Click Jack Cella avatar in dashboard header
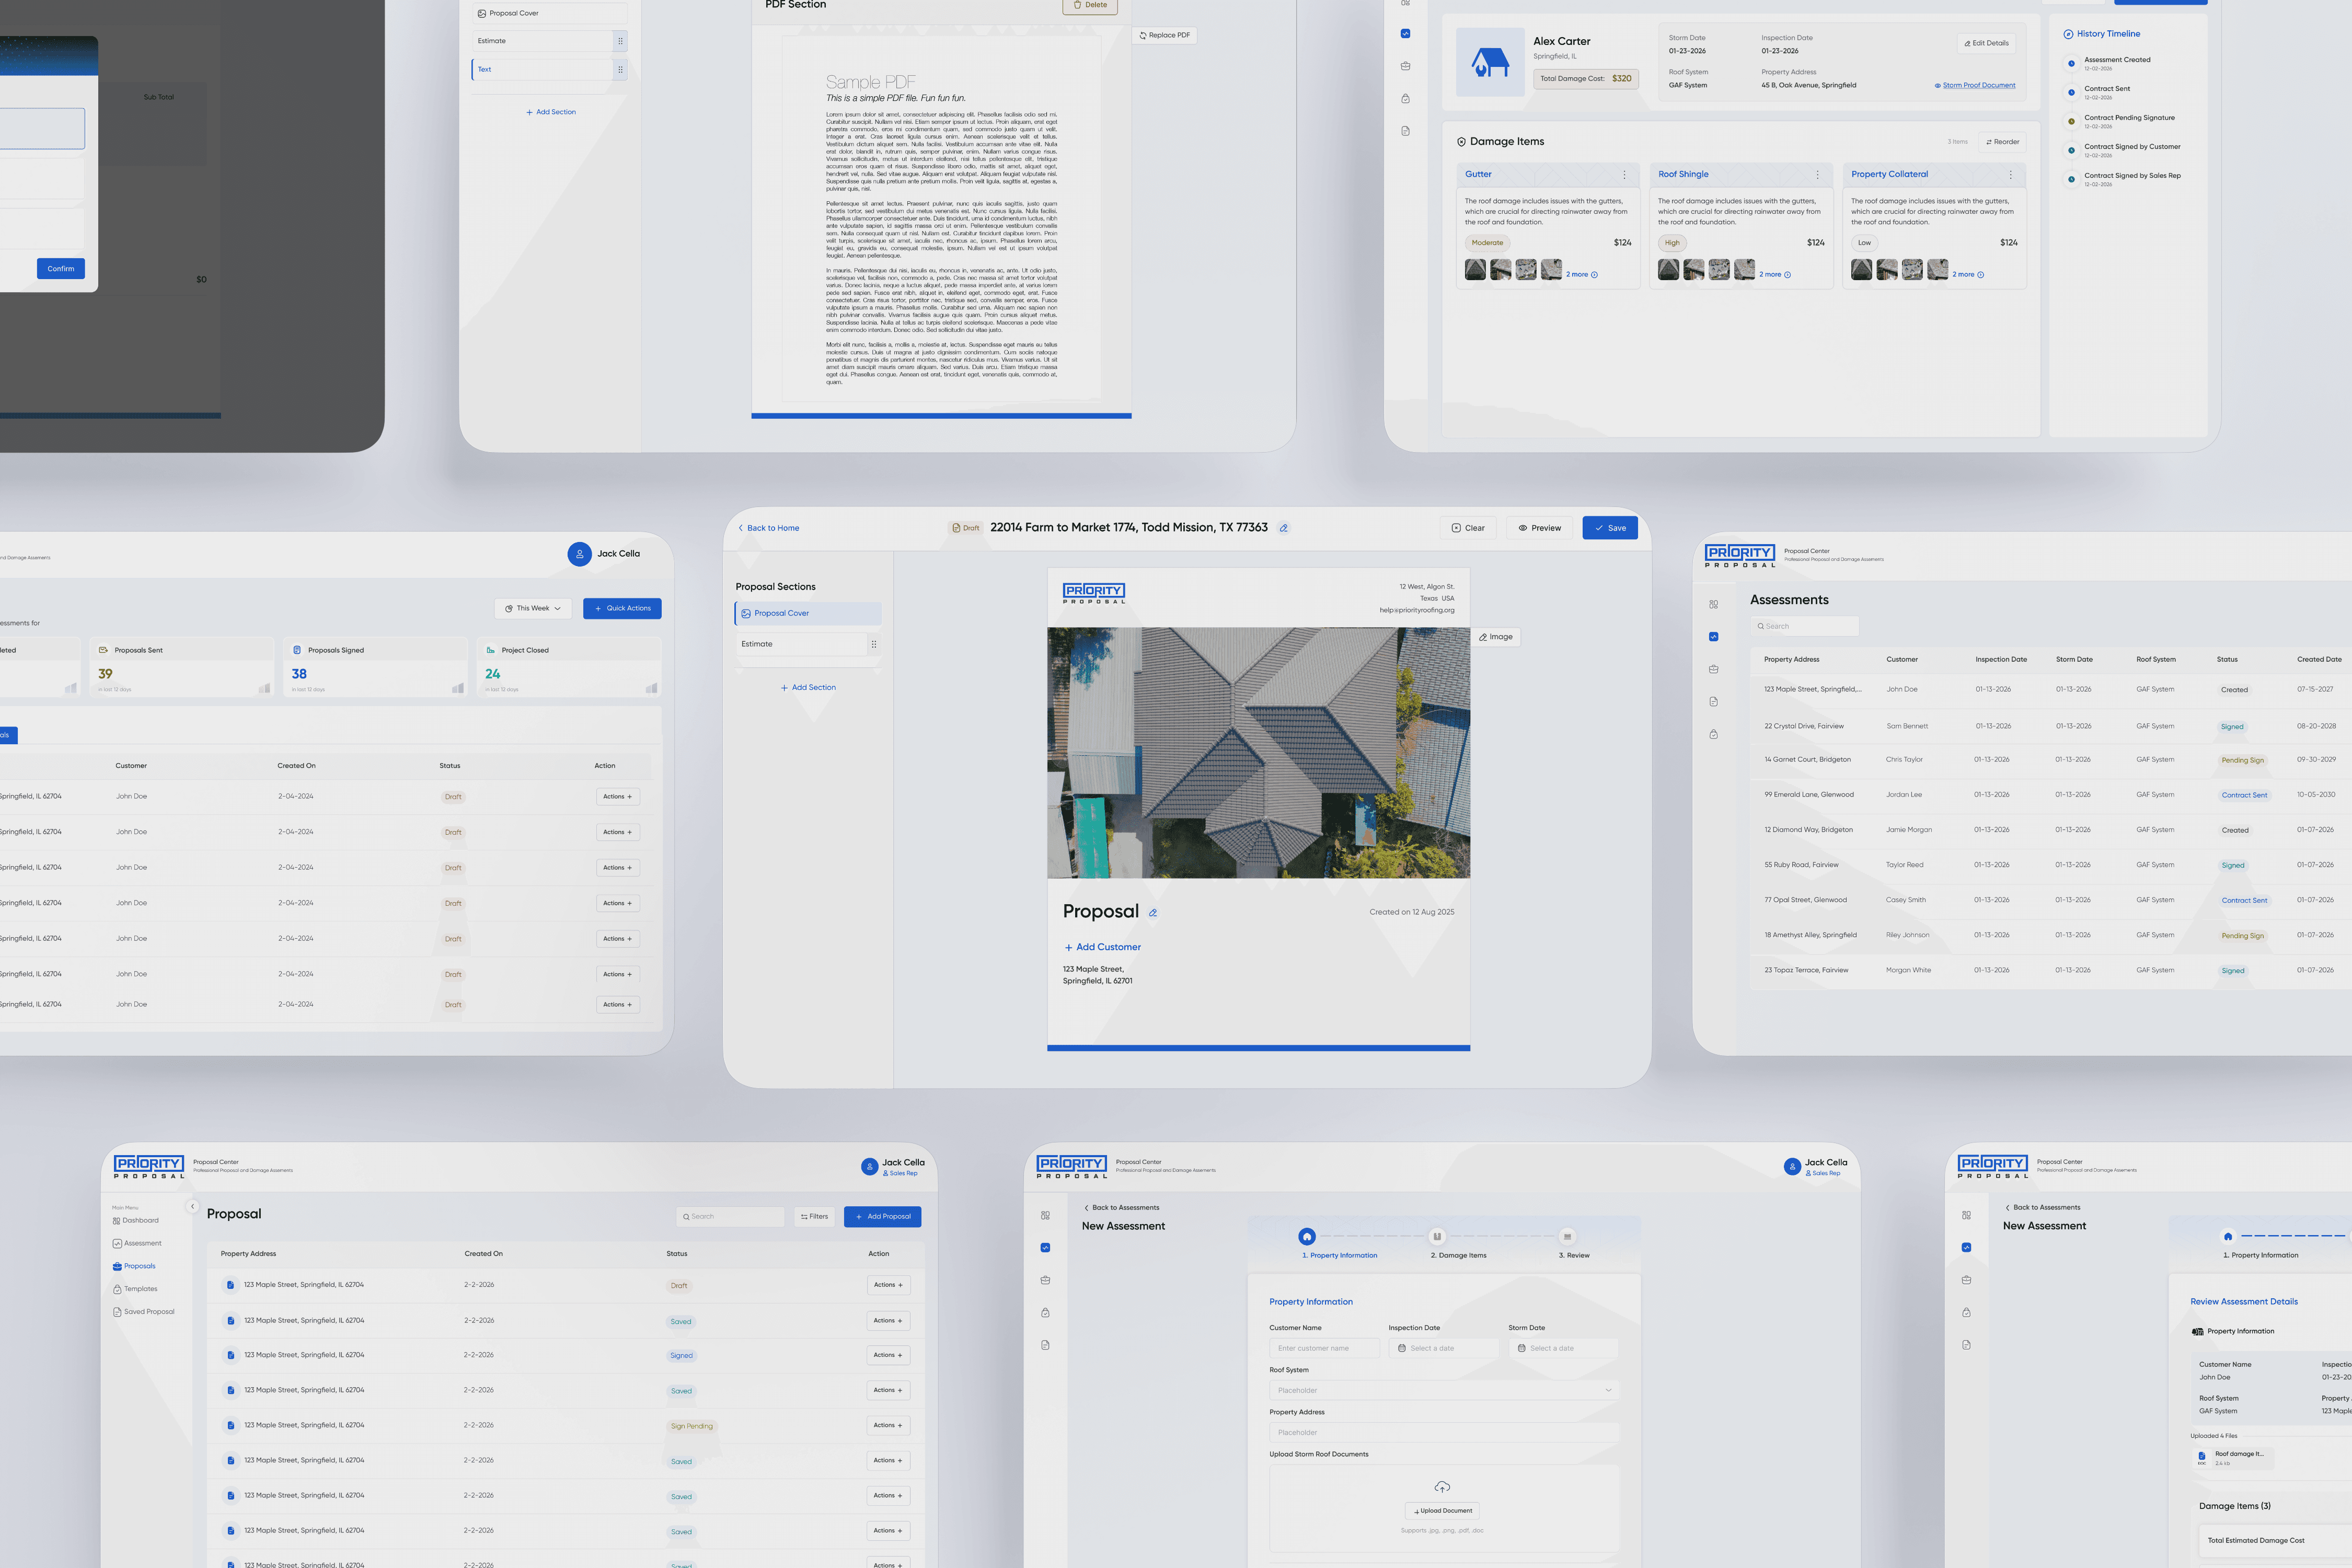2352x1568 pixels. pos(579,554)
